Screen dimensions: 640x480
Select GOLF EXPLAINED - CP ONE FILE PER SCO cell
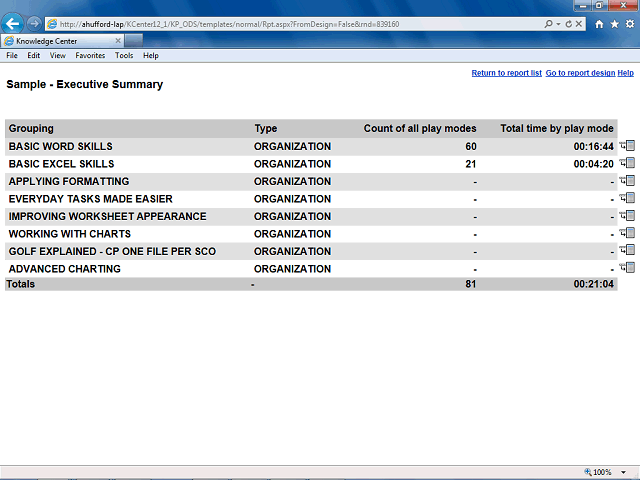point(112,251)
